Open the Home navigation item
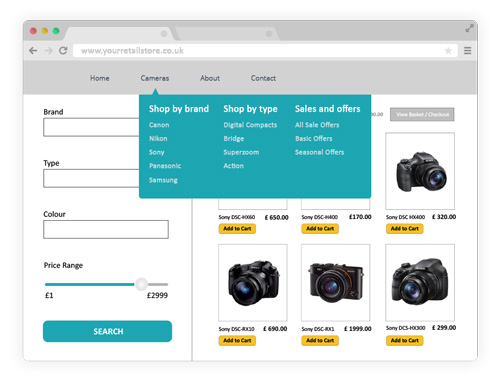Screen dimensions: 500x384 pos(100,78)
